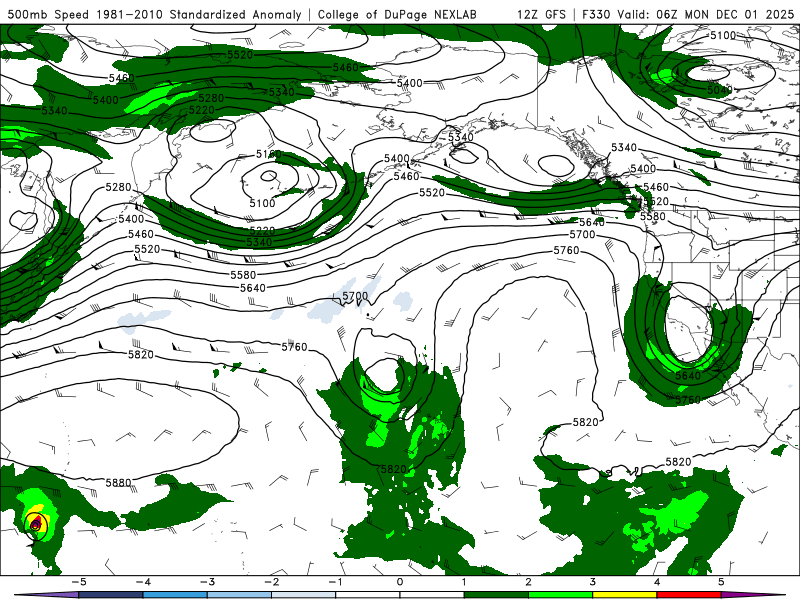Click the -5 tick label on the colorbar

click(79, 582)
